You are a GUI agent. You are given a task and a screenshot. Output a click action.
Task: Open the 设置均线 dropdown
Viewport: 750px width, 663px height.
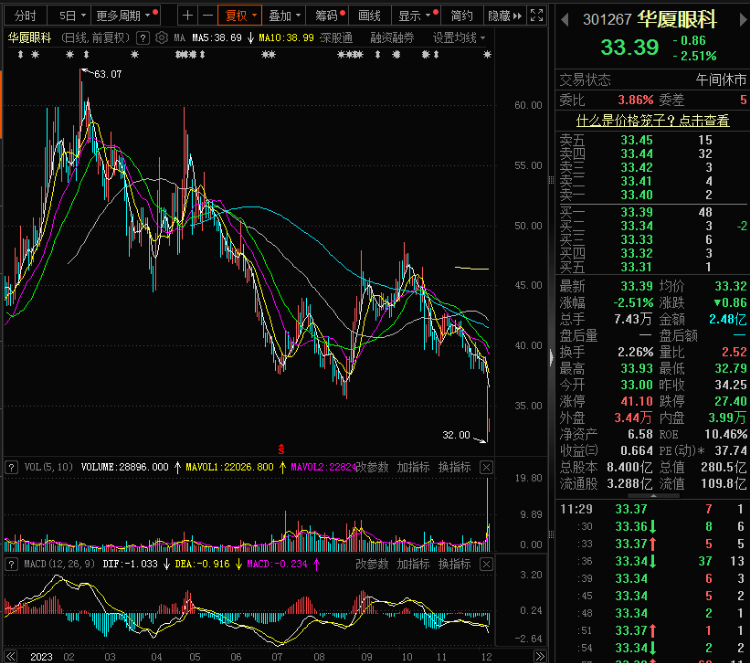click(459, 37)
